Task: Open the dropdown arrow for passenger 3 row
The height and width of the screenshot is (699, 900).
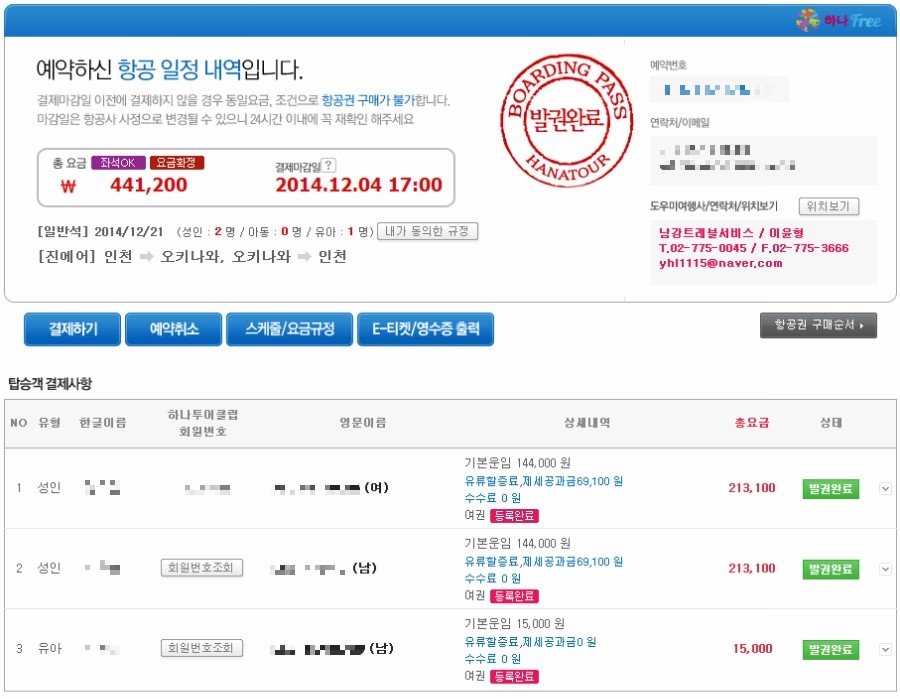Action: 885,650
